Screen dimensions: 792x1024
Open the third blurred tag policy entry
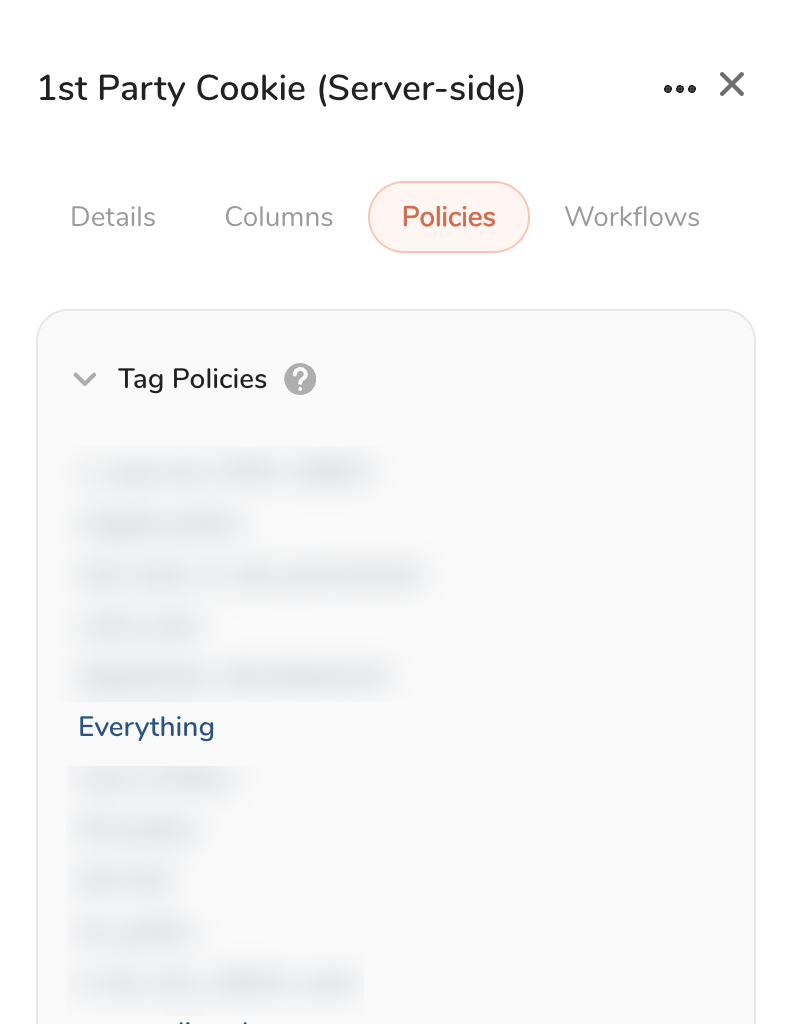point(250,575)
